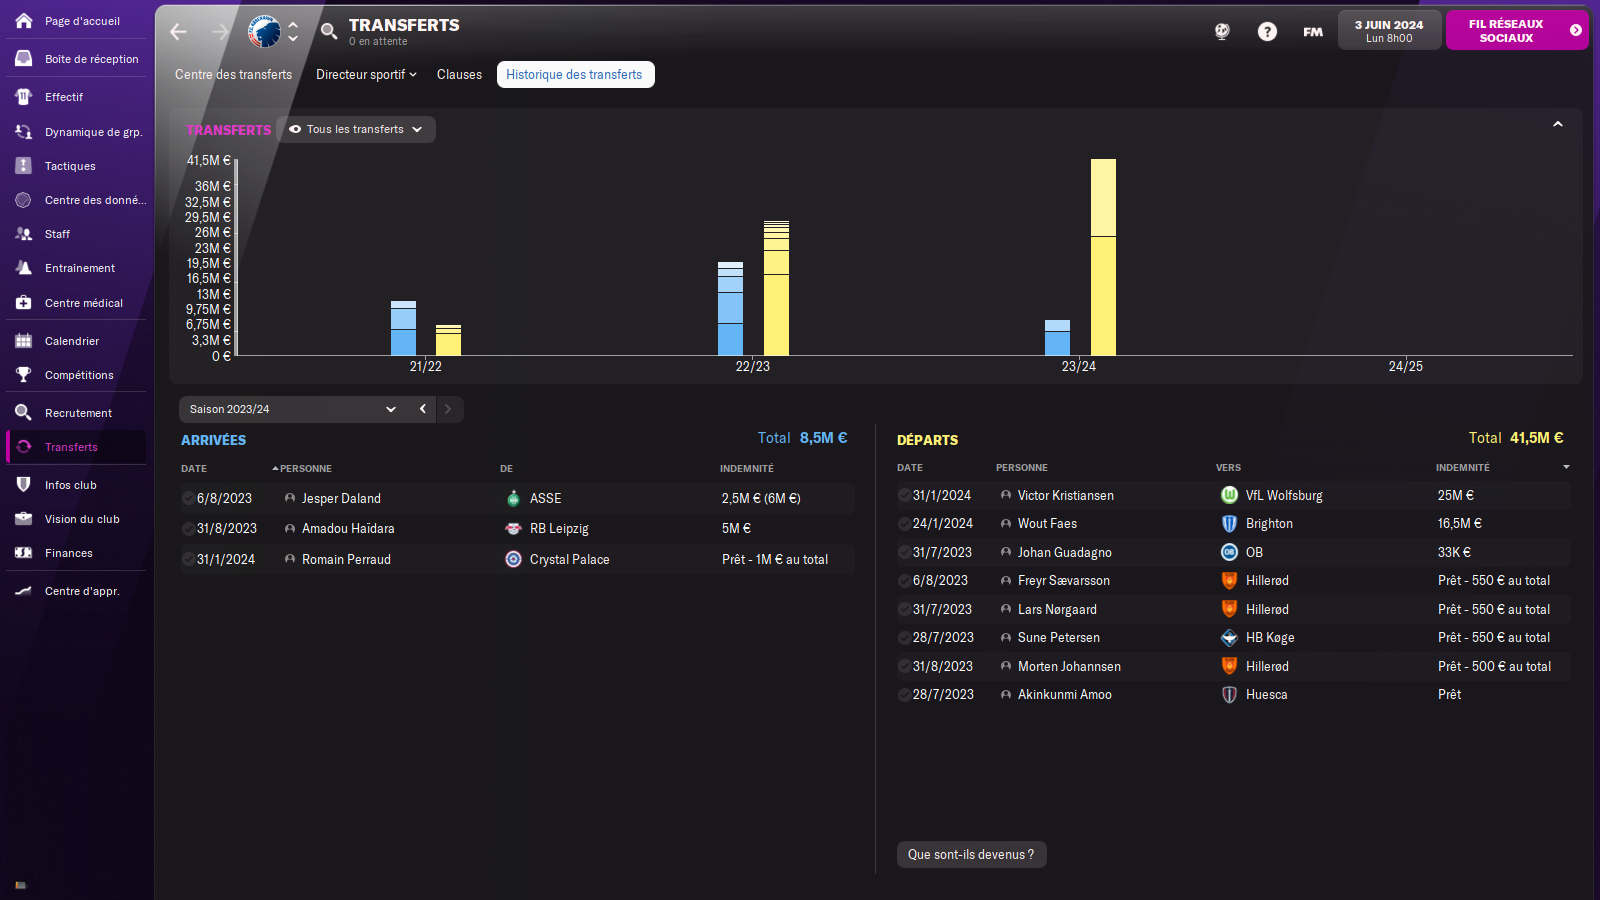Toggle the circle beside Victor Kristiansen transfer
Screen dimensions: 1600x900
click(x=904, y=495)
